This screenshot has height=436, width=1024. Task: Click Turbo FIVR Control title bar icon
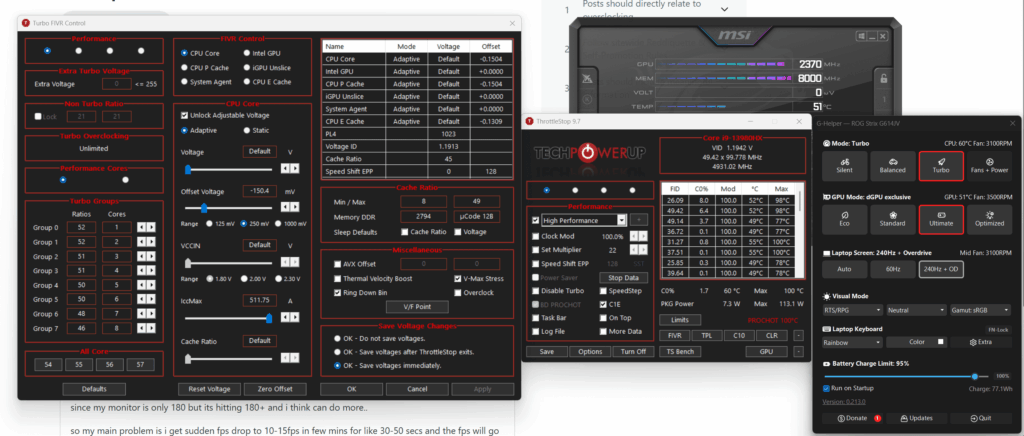point(25,23)
